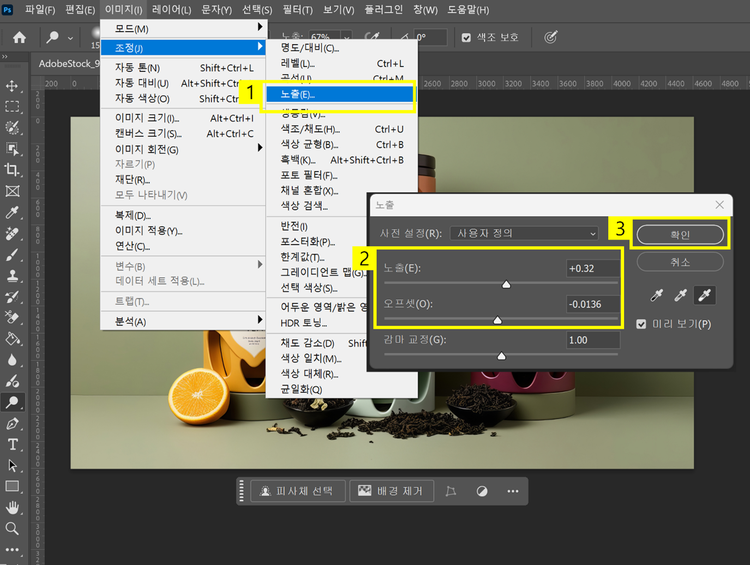Select the Move tool in the toolbar

coord(13,86)
